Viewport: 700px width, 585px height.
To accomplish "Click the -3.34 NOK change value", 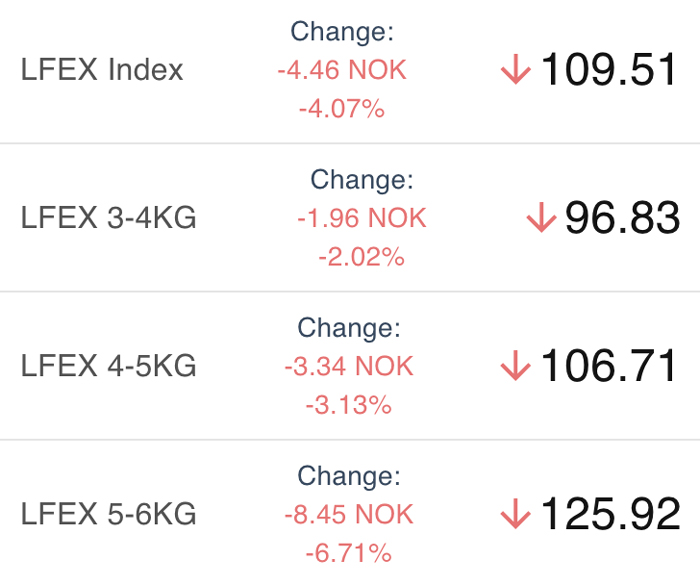I will [x=349, y=367].
